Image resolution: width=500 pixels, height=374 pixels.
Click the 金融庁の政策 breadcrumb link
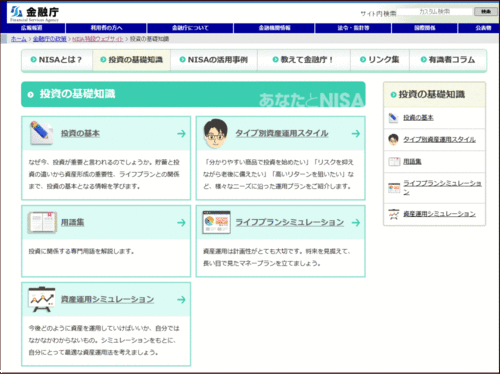pos(50,39)
